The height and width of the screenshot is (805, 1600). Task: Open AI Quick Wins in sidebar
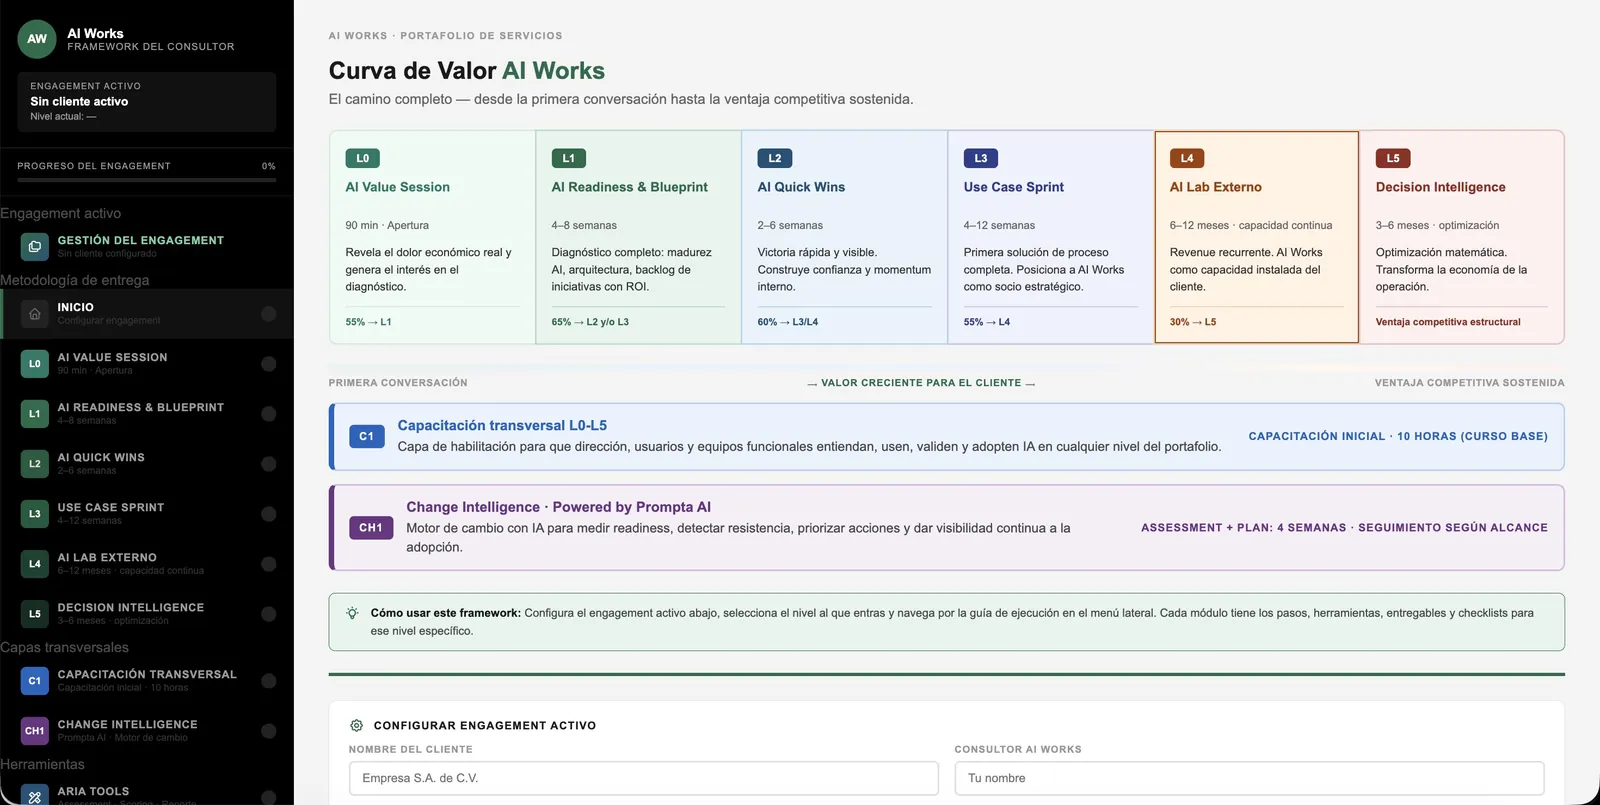147,464
